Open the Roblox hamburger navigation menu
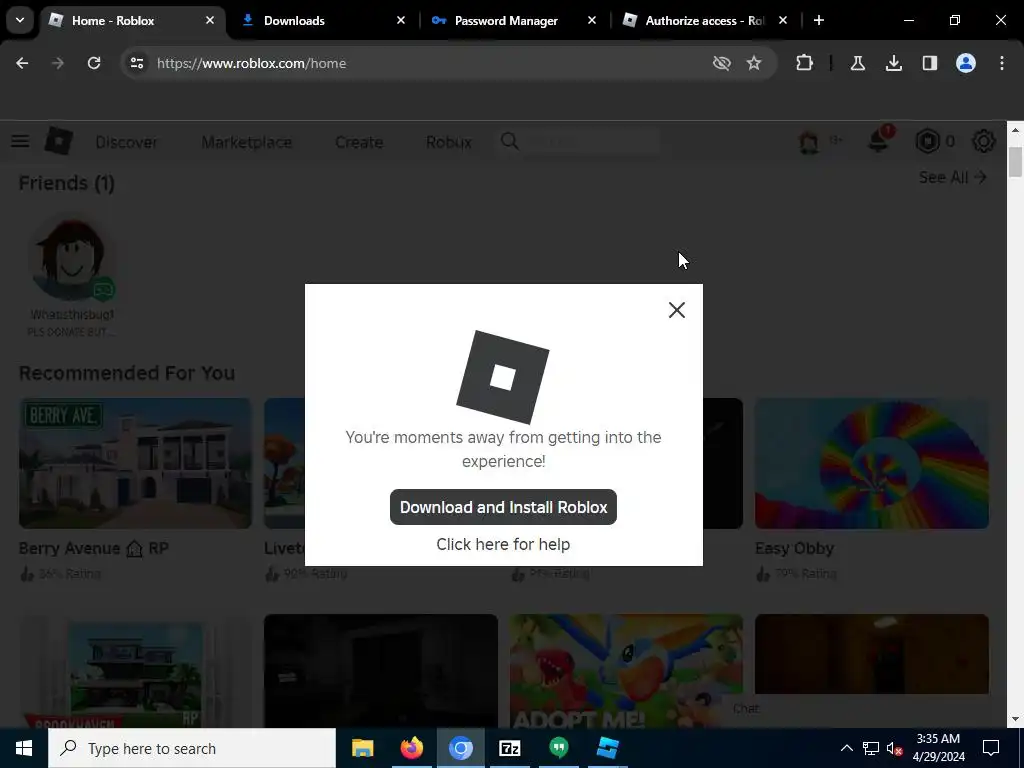1024x768 pixels. [20, 141]
